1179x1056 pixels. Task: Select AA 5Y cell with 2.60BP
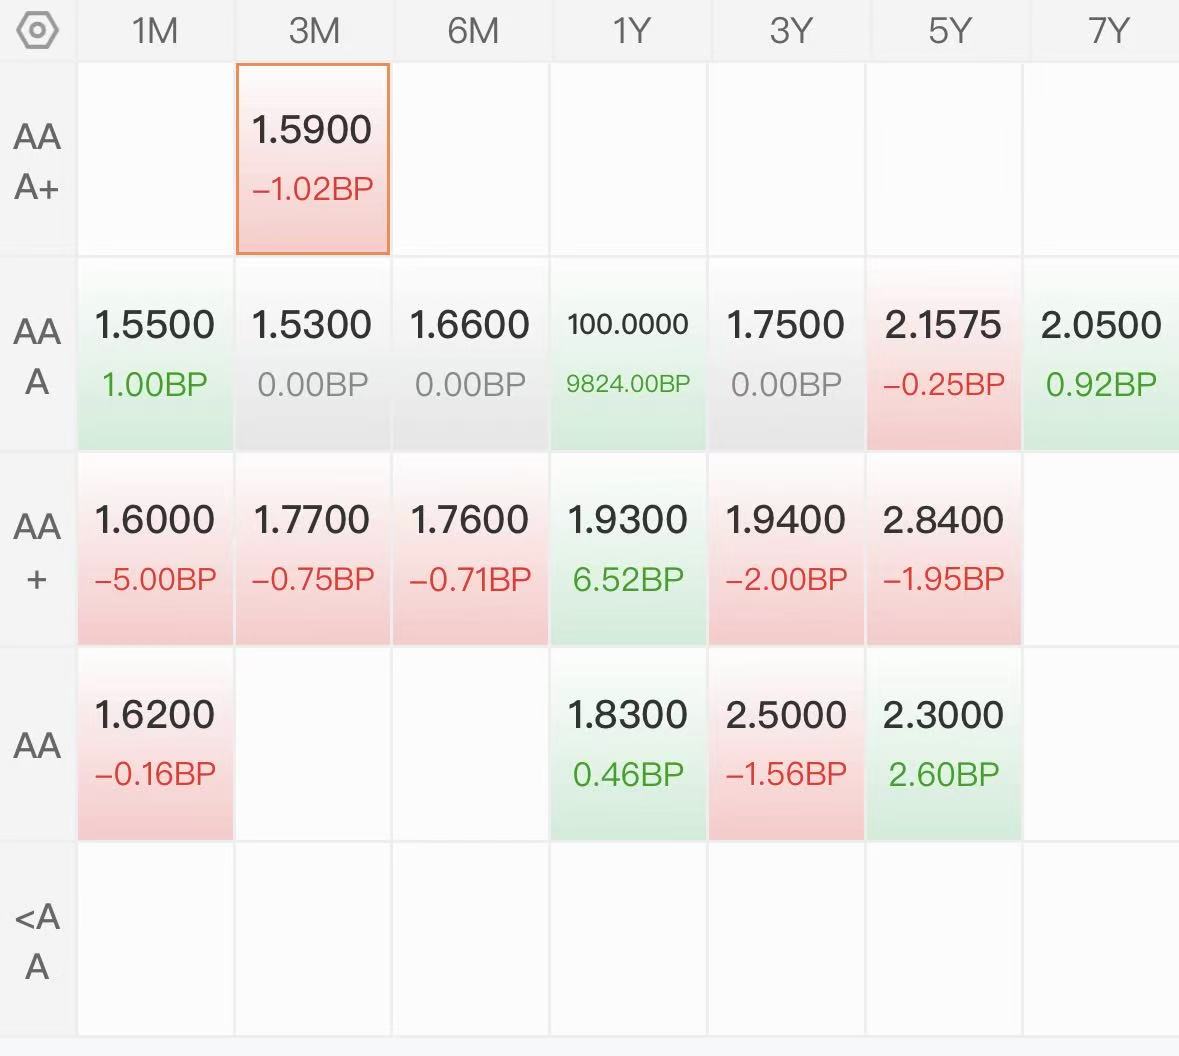pos(944,743)
